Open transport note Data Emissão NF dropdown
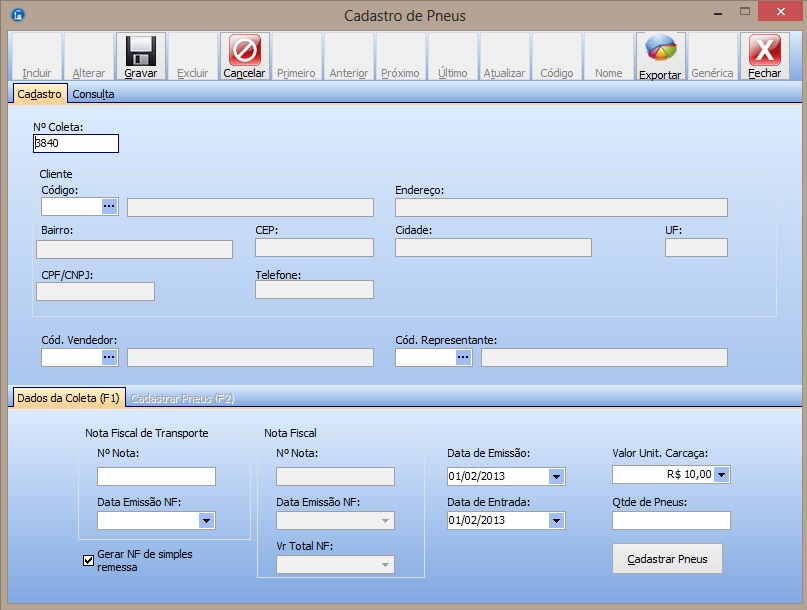807x610 pixels. (206, 520)
